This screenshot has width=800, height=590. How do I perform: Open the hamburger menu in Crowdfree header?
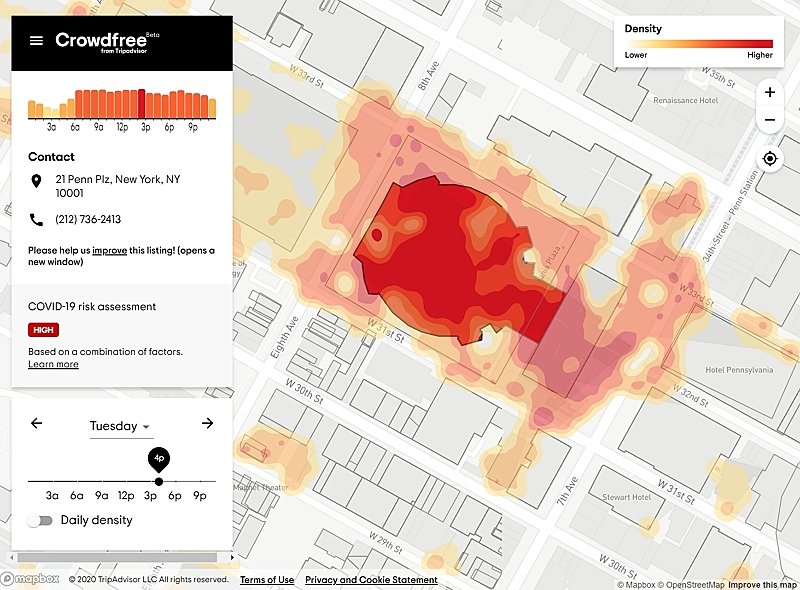coord(36,40)
